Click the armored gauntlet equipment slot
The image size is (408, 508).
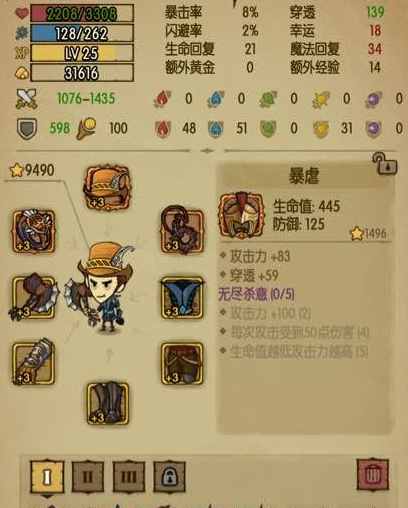coord(34,363)
